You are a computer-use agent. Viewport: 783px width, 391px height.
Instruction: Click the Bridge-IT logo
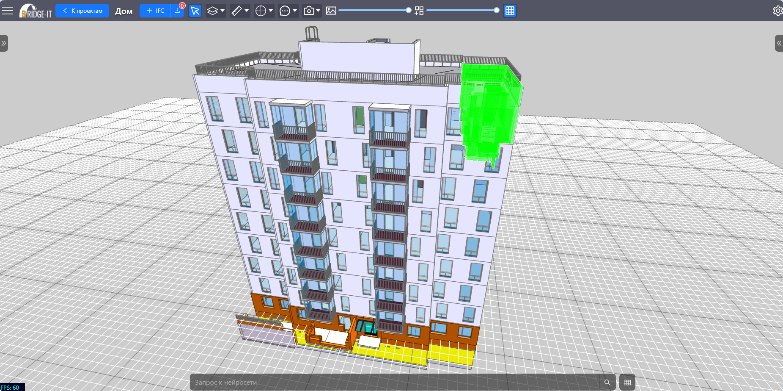35,10
